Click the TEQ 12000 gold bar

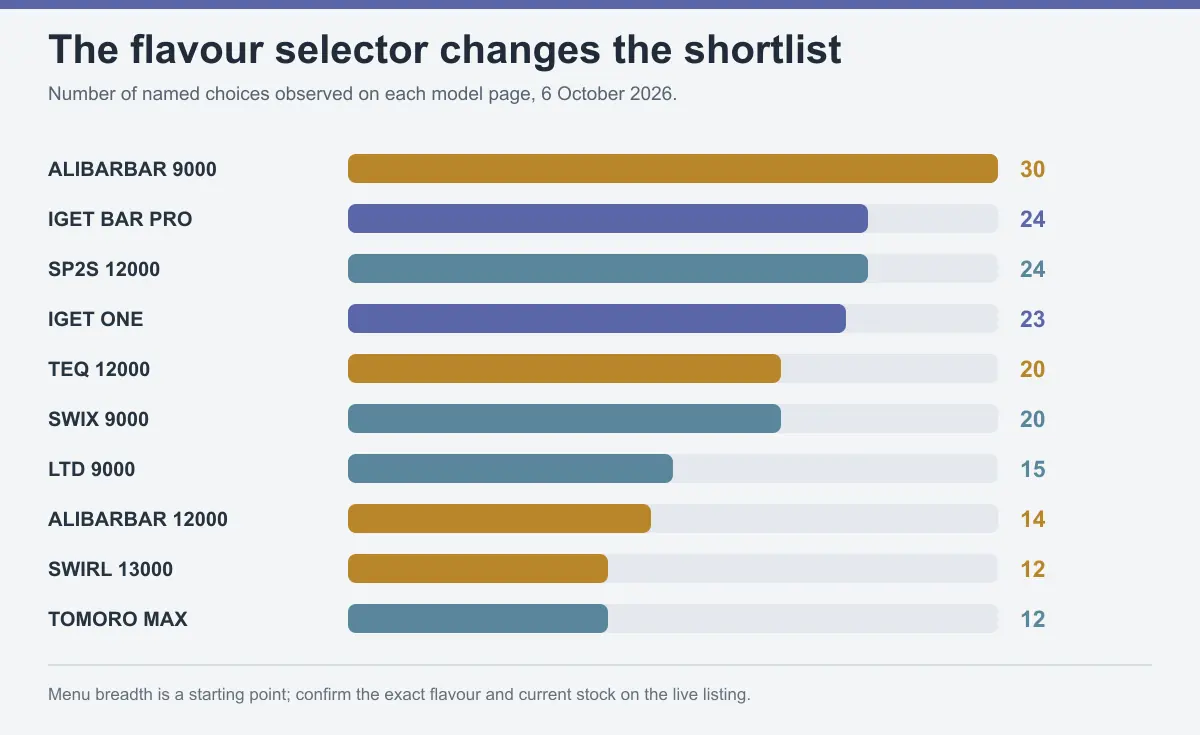point(564,369)
